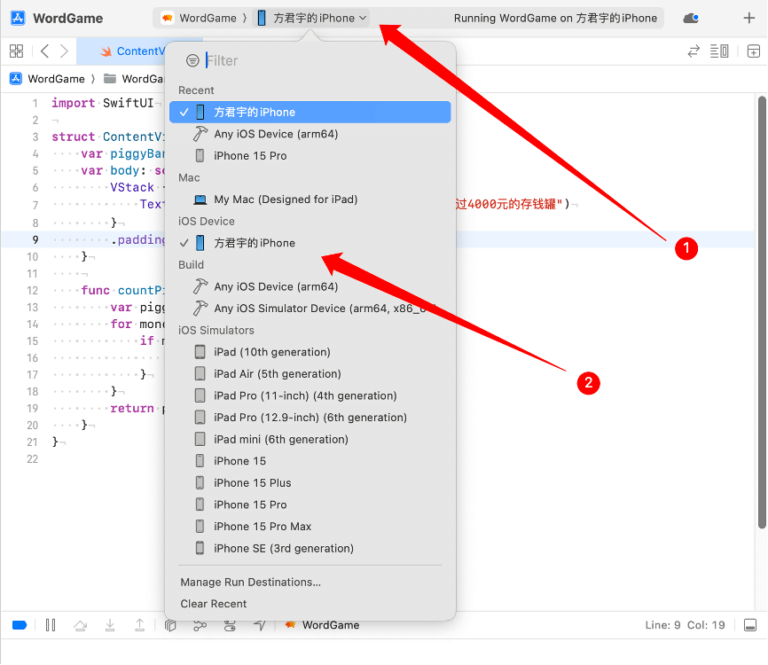Select 方君宇的iPhone under iOS Device
Viewport: 768px width, 665px height.
pyautogui.click(x=310, y=243)
